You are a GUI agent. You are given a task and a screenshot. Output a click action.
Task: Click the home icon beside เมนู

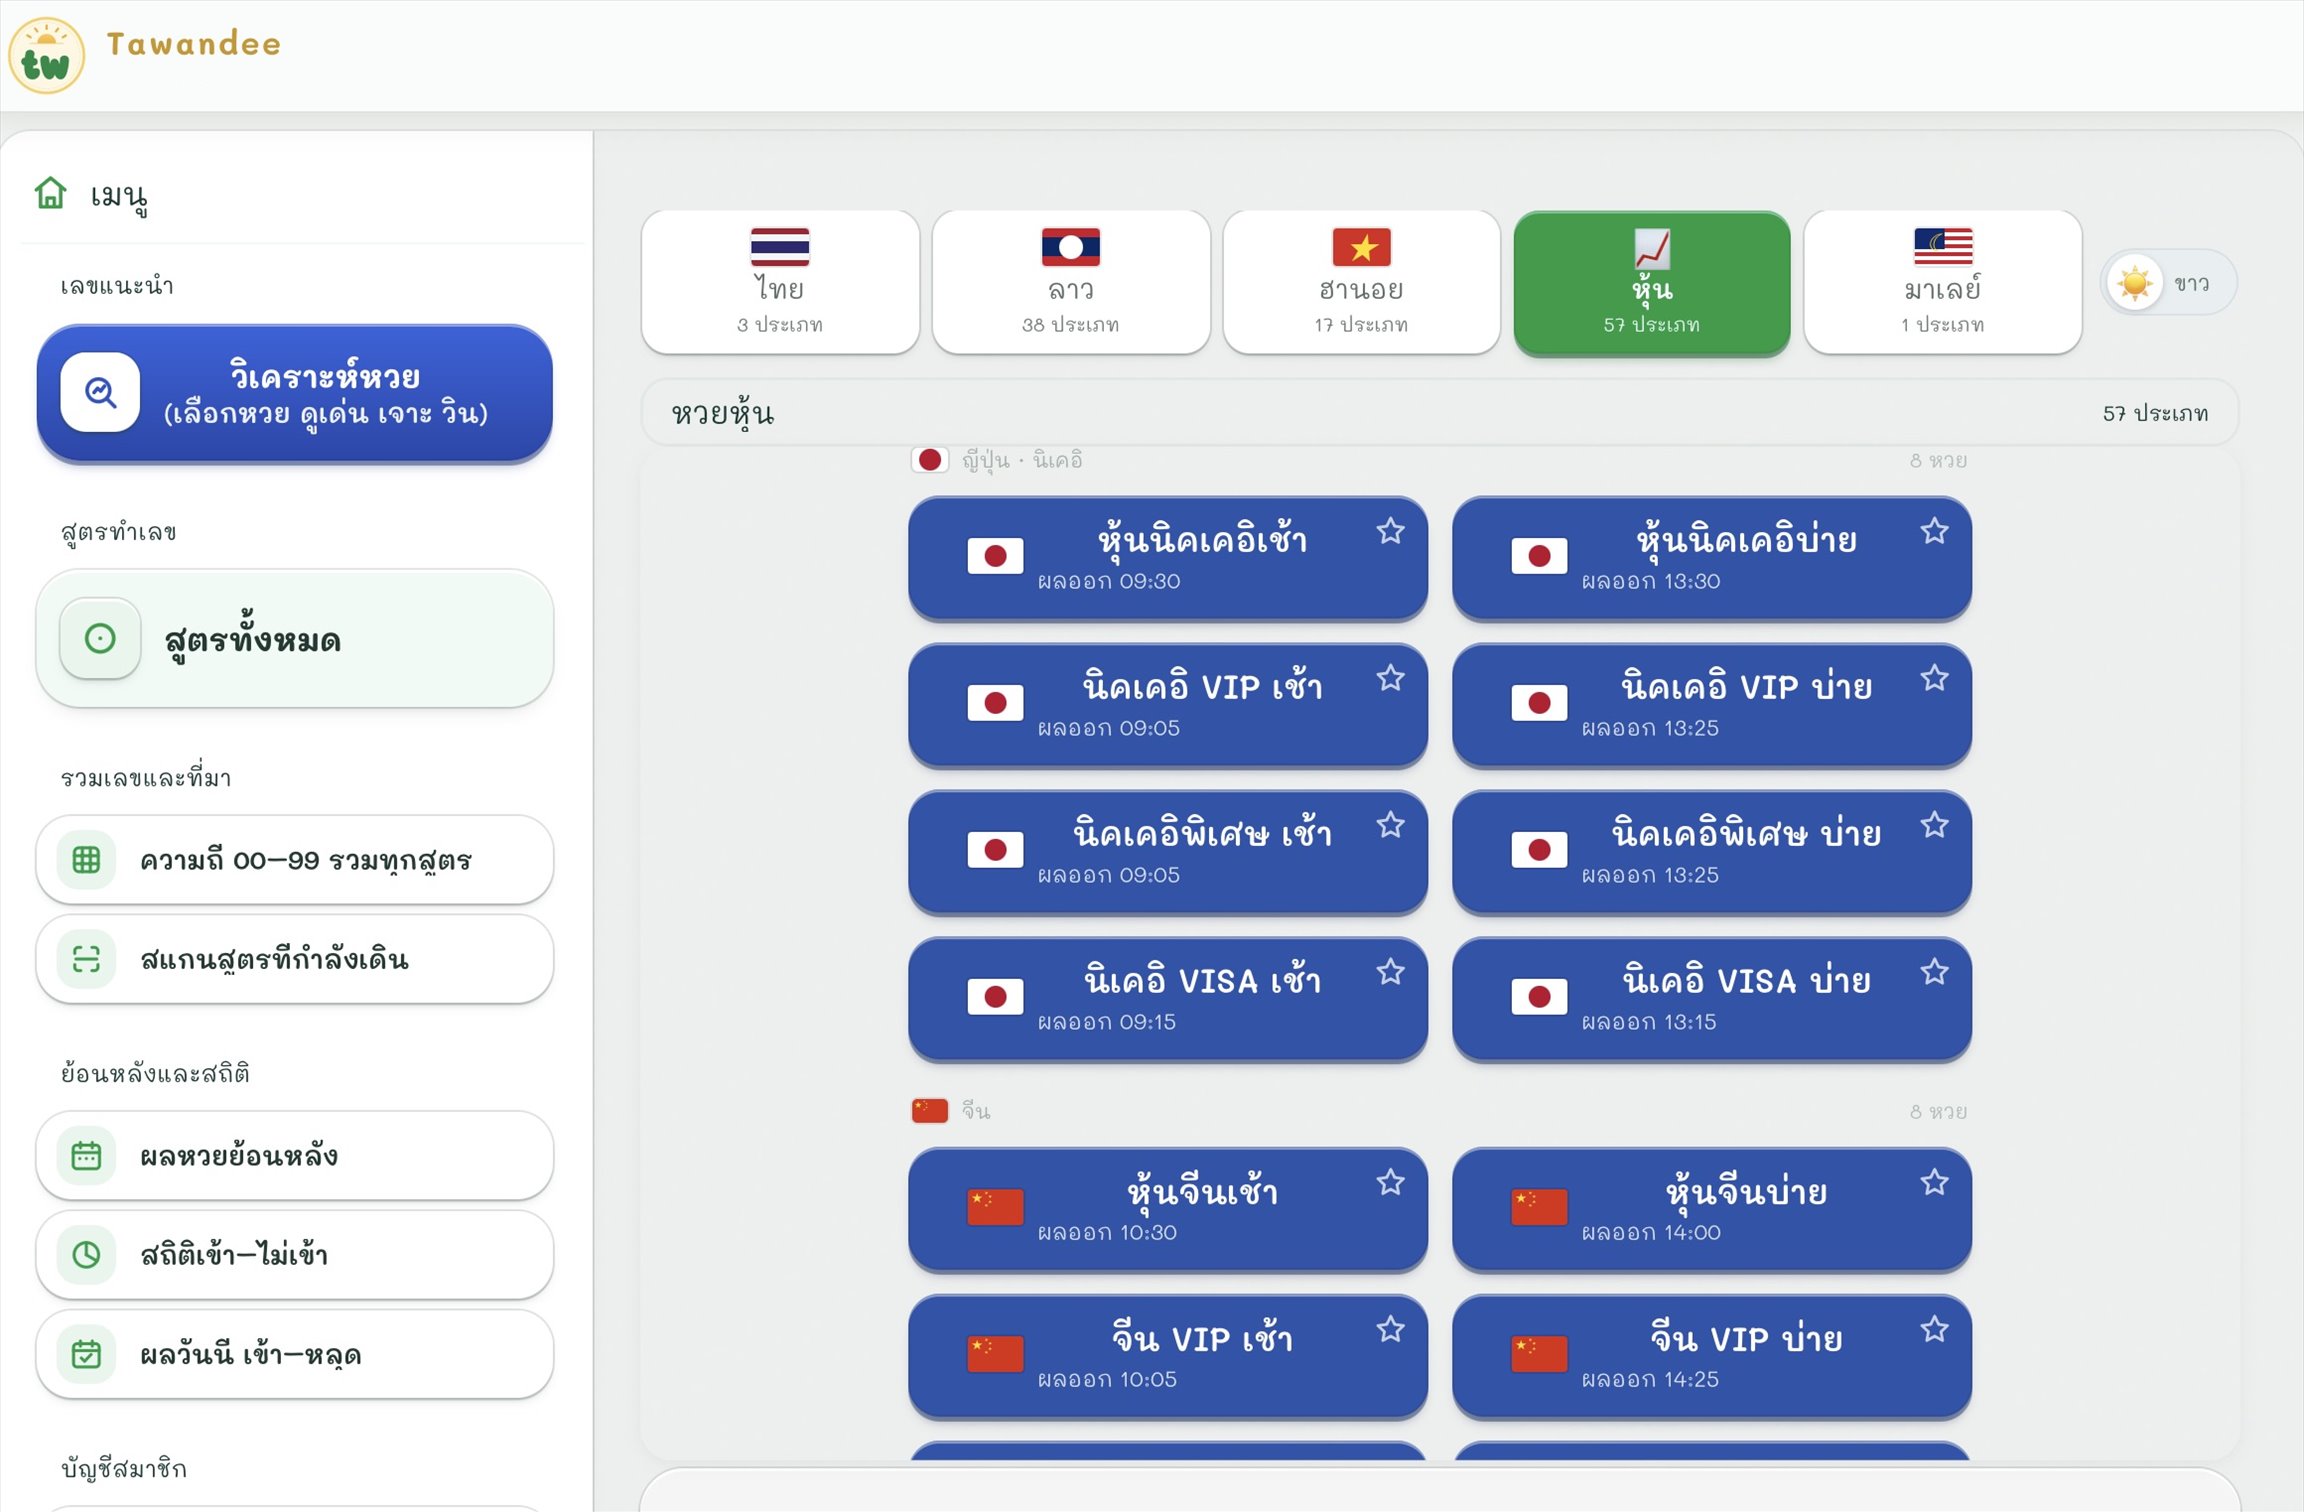51,193
